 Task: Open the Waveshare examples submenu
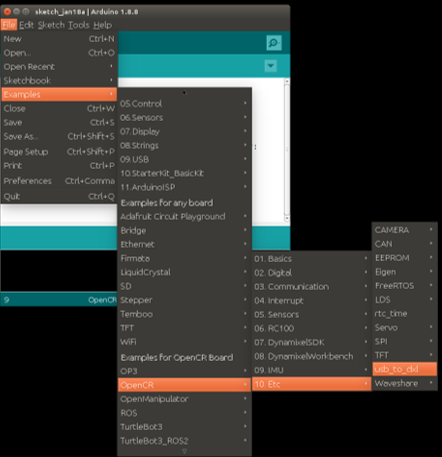click(x=405, y=383)
